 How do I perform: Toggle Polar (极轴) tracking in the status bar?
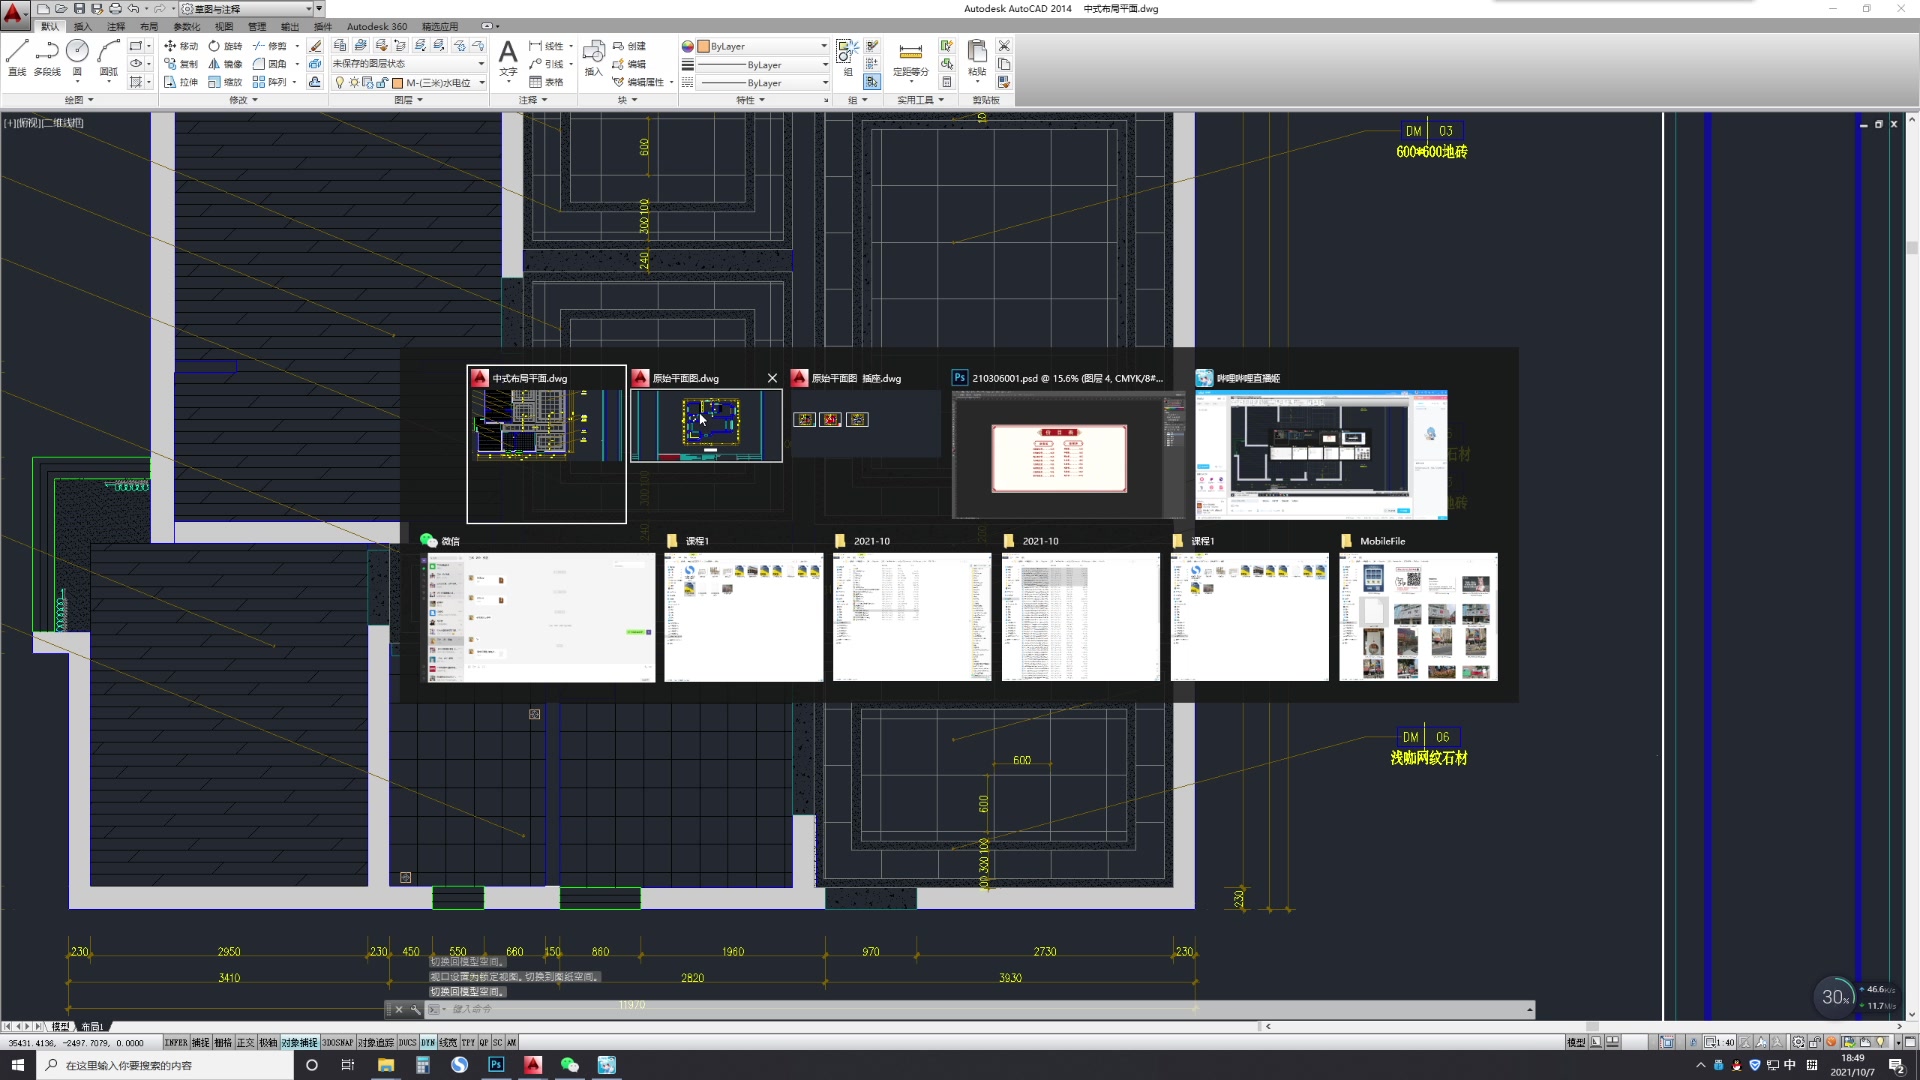tap(268, 1042)
